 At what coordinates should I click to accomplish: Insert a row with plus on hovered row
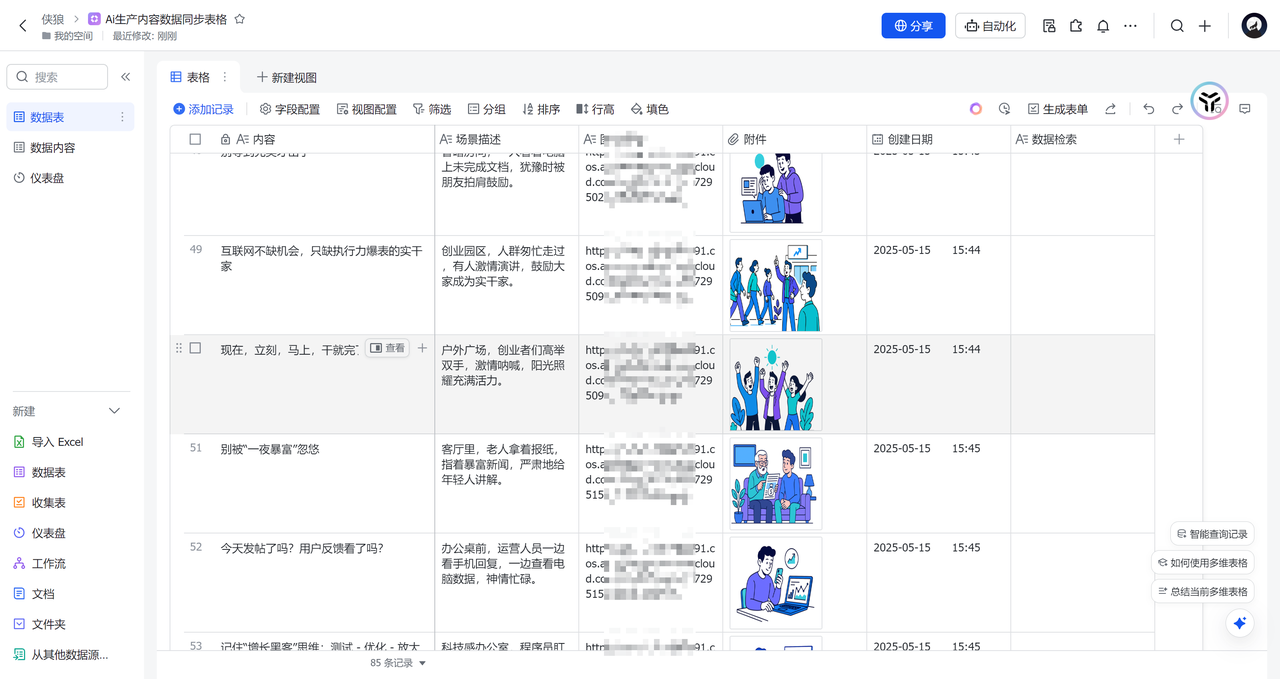[x=422, y=348]
